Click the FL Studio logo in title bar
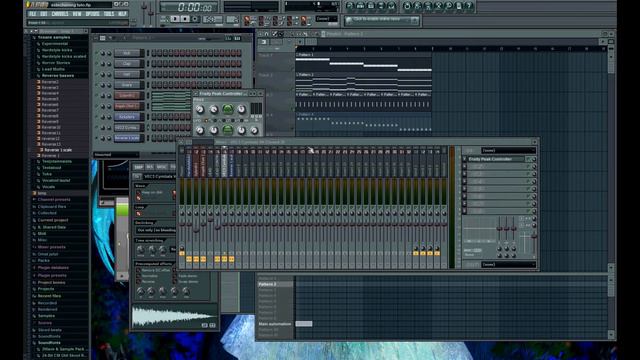The image size is (640, 360). point(38,4)
